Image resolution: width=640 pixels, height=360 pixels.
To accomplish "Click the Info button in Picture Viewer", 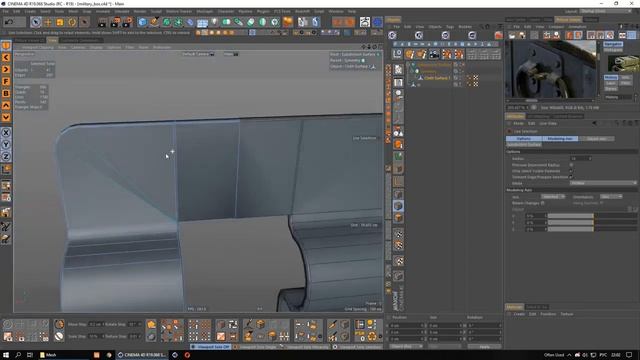I will pyautogui.click(x=625, y=78).
